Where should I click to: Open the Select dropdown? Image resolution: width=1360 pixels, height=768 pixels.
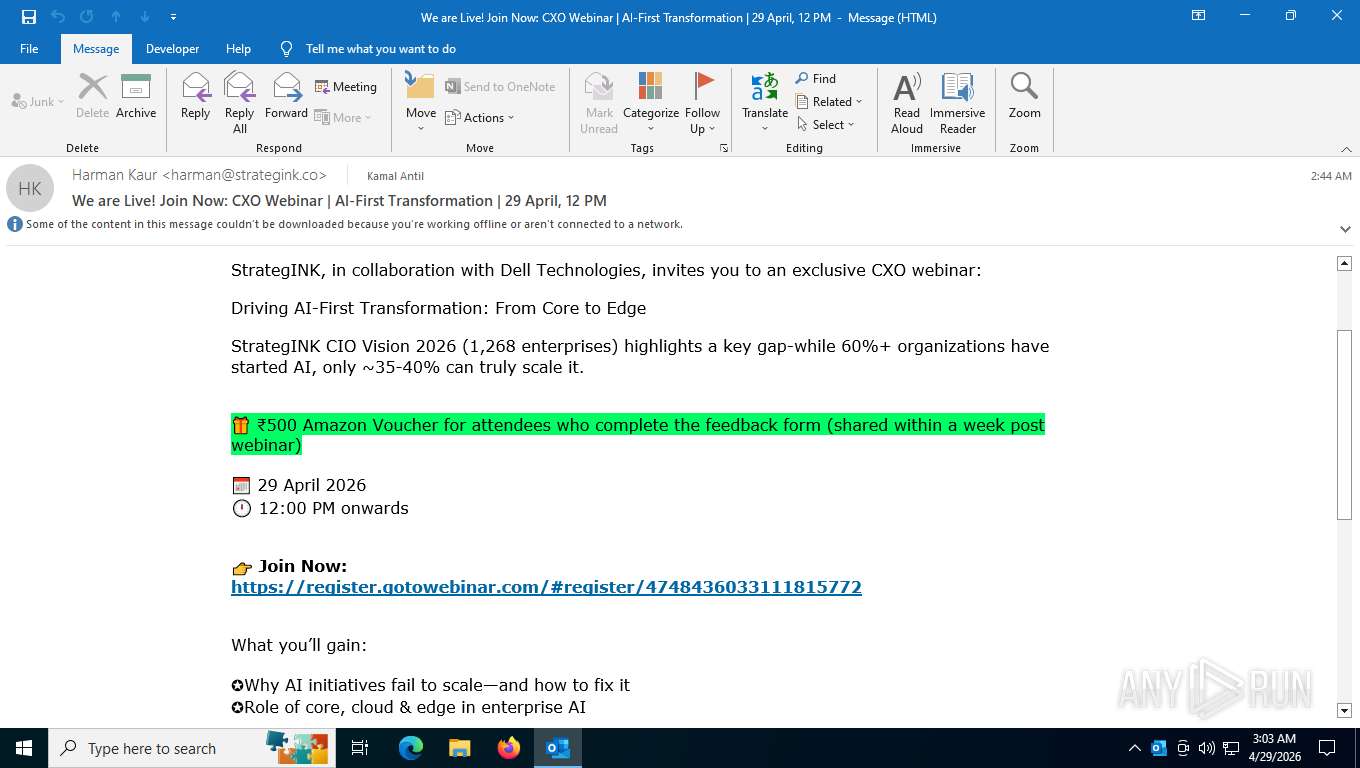(826, 124)
